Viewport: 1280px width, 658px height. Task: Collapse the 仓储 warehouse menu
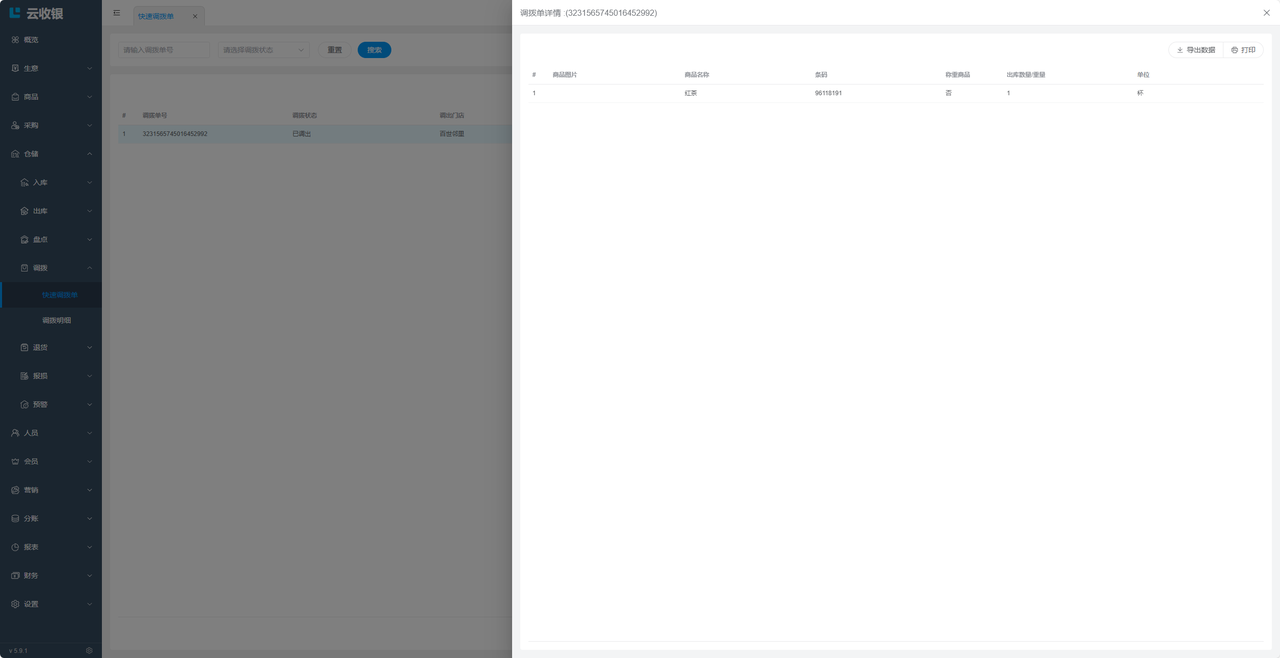[x=89, y=154]
